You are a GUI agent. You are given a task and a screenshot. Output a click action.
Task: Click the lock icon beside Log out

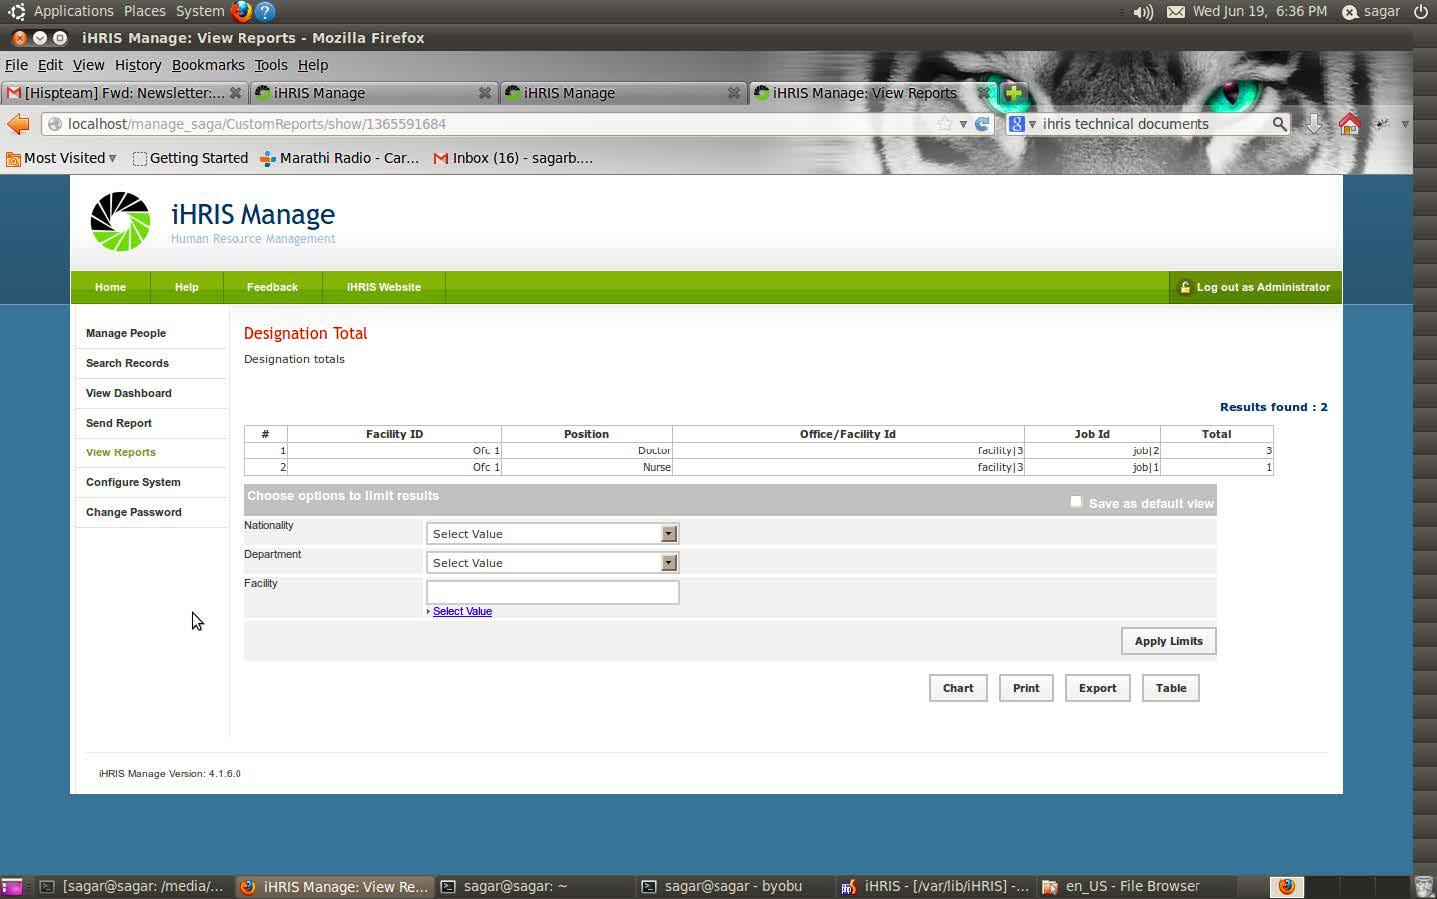coord(1185,287)
